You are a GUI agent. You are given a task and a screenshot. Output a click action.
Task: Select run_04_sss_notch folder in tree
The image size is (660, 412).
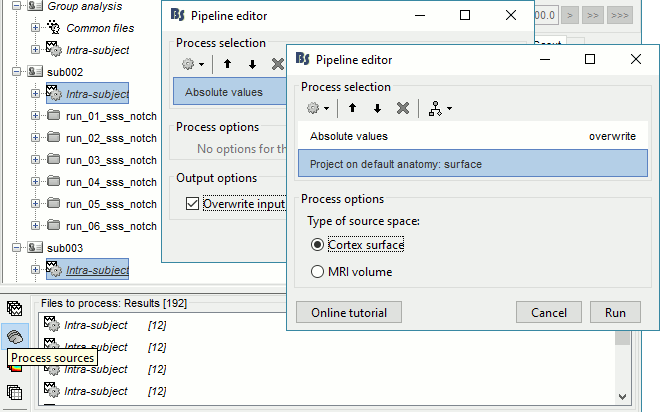(110, 182)
